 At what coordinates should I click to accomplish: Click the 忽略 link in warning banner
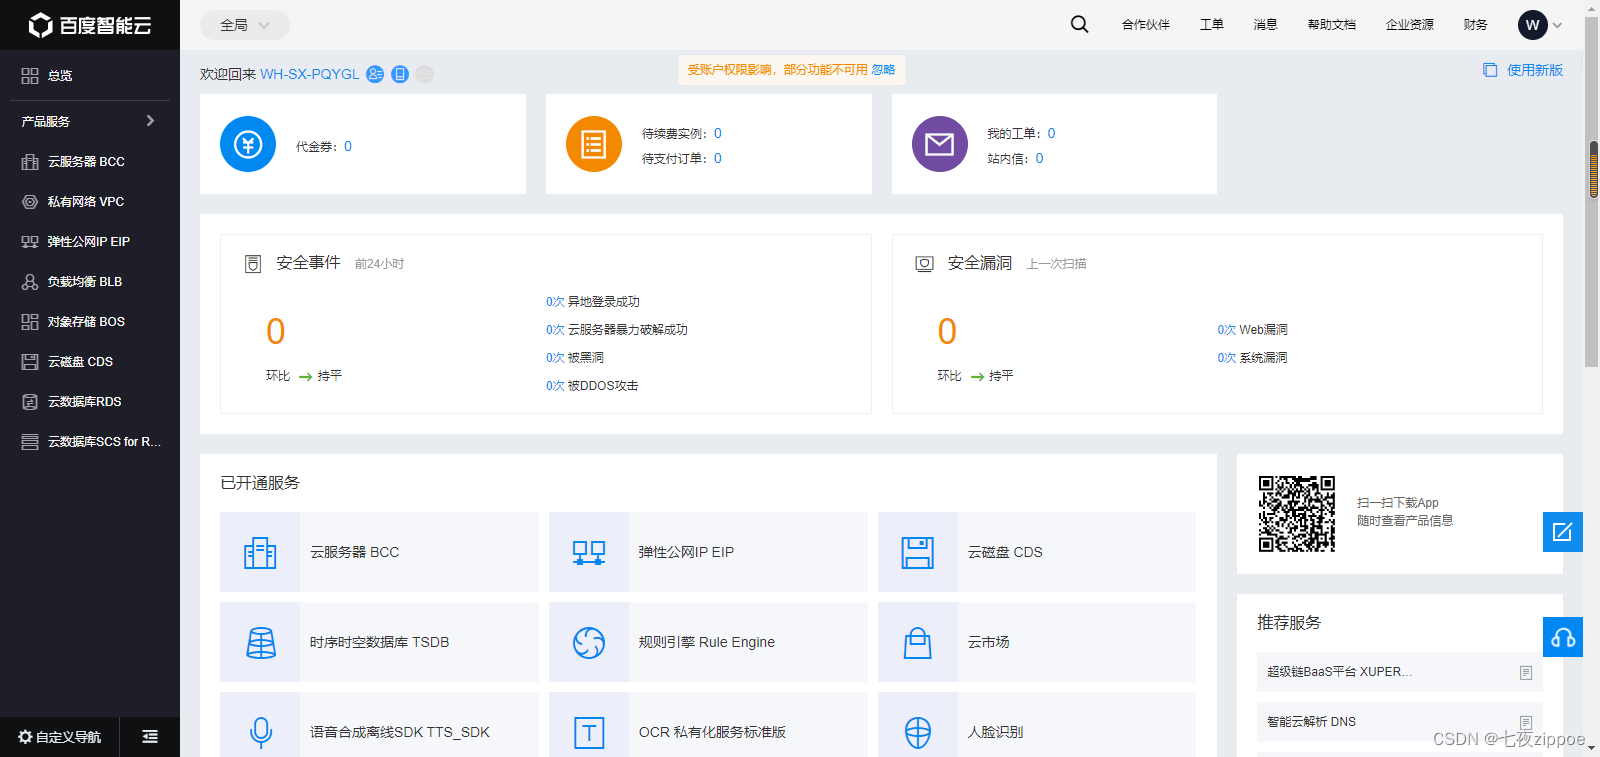click(883, 70)
